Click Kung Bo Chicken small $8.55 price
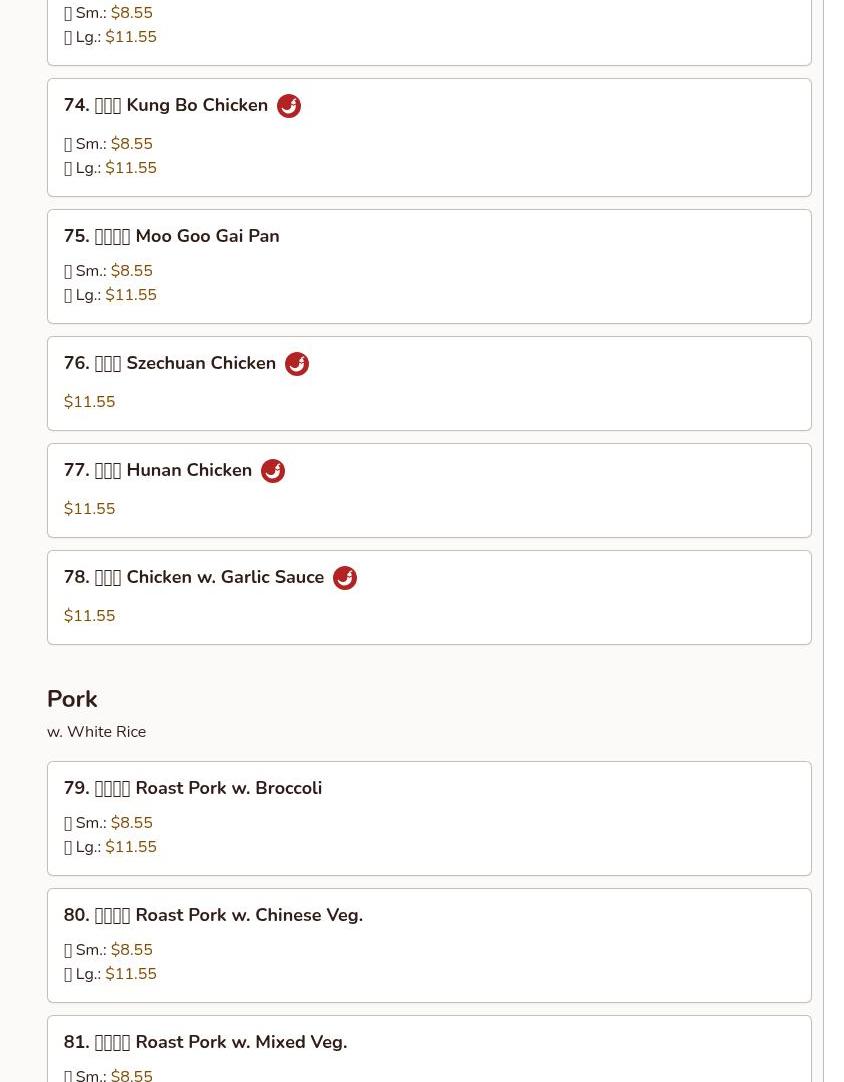 click(132, 144)
